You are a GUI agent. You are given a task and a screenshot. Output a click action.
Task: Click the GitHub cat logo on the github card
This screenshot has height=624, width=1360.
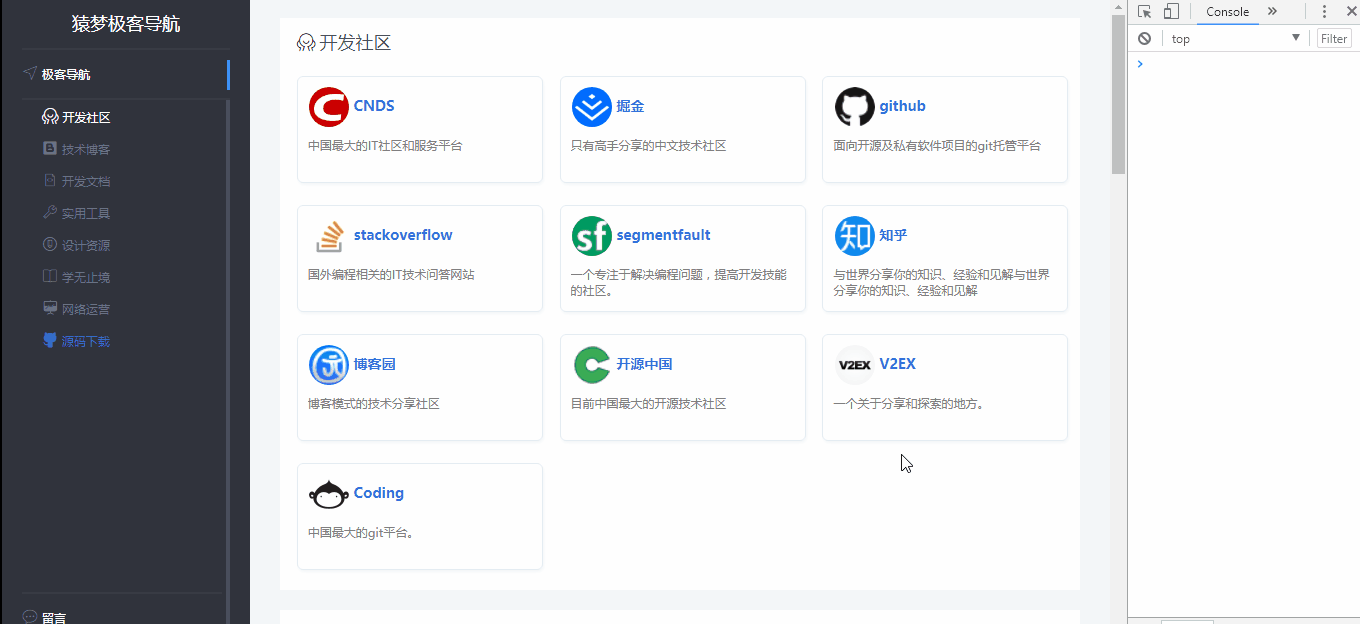click(x=854, y=106)
